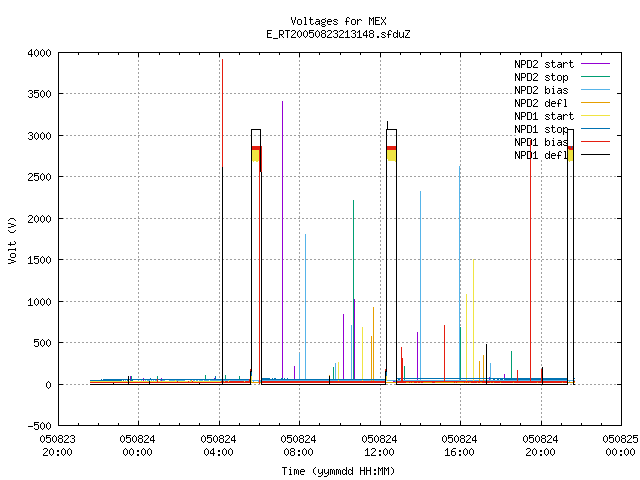Click the 500 y-axis tick label

(42, 343)
